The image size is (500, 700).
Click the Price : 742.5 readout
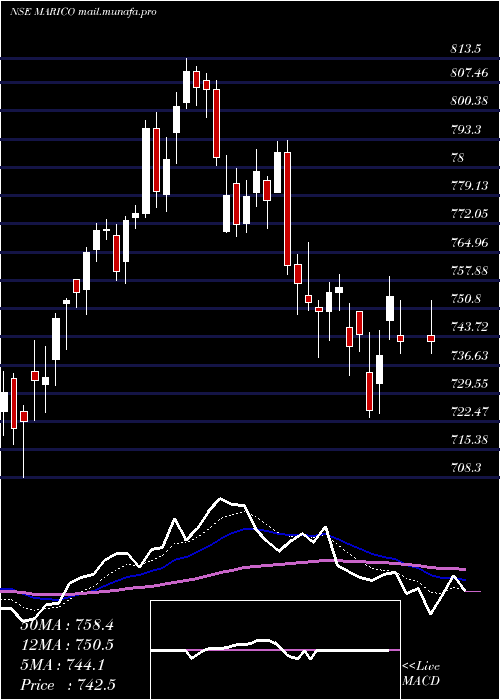70,685
